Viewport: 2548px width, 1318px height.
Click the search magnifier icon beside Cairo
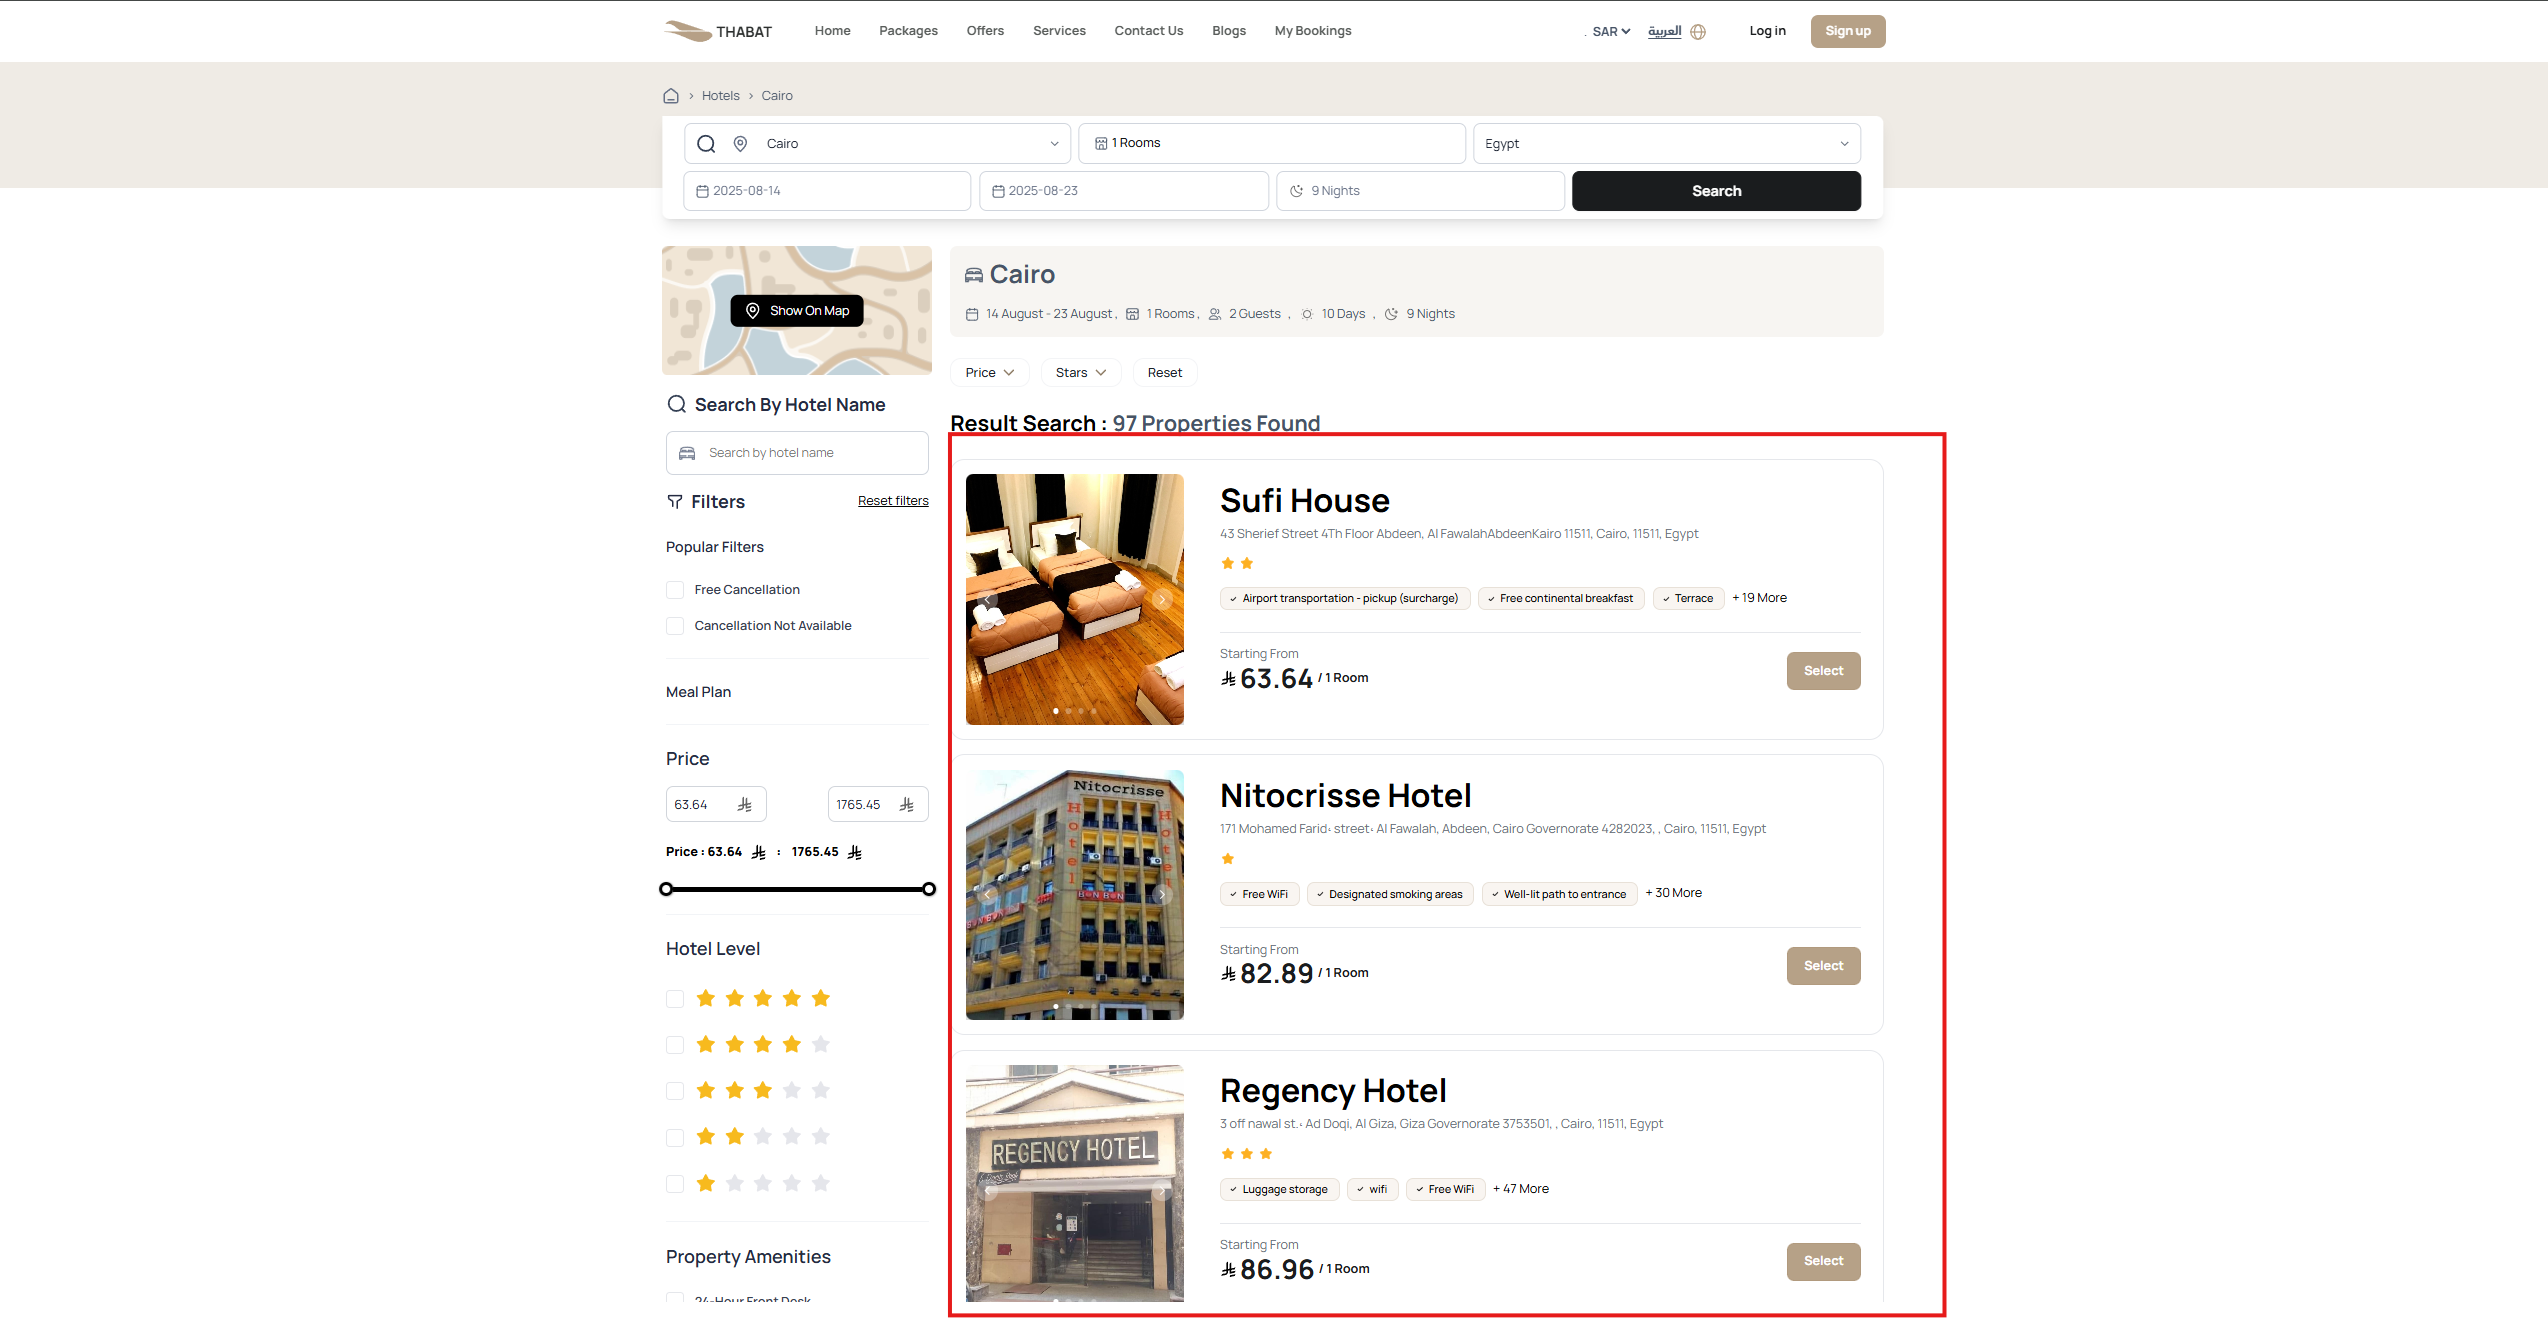click(x=706, y=144)
